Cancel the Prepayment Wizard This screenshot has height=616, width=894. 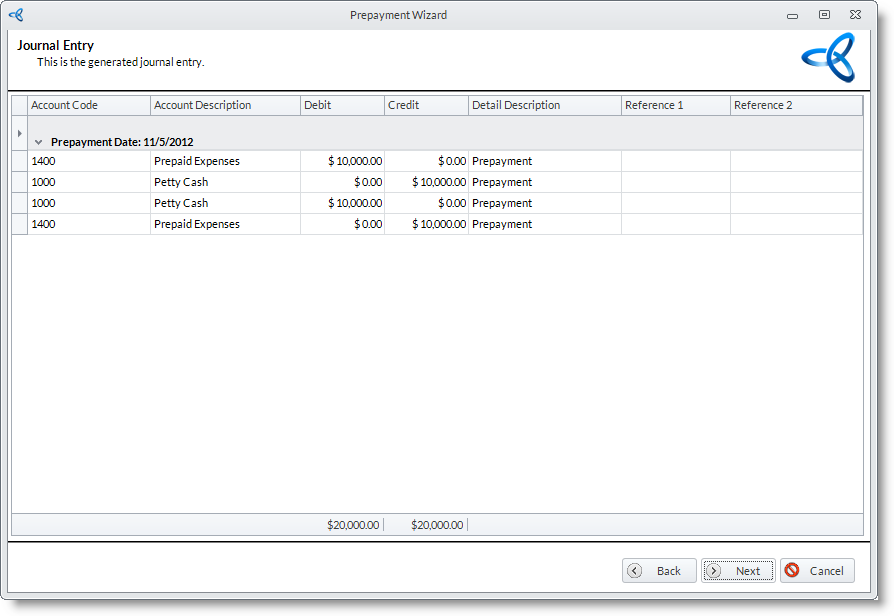click(817, 571)
